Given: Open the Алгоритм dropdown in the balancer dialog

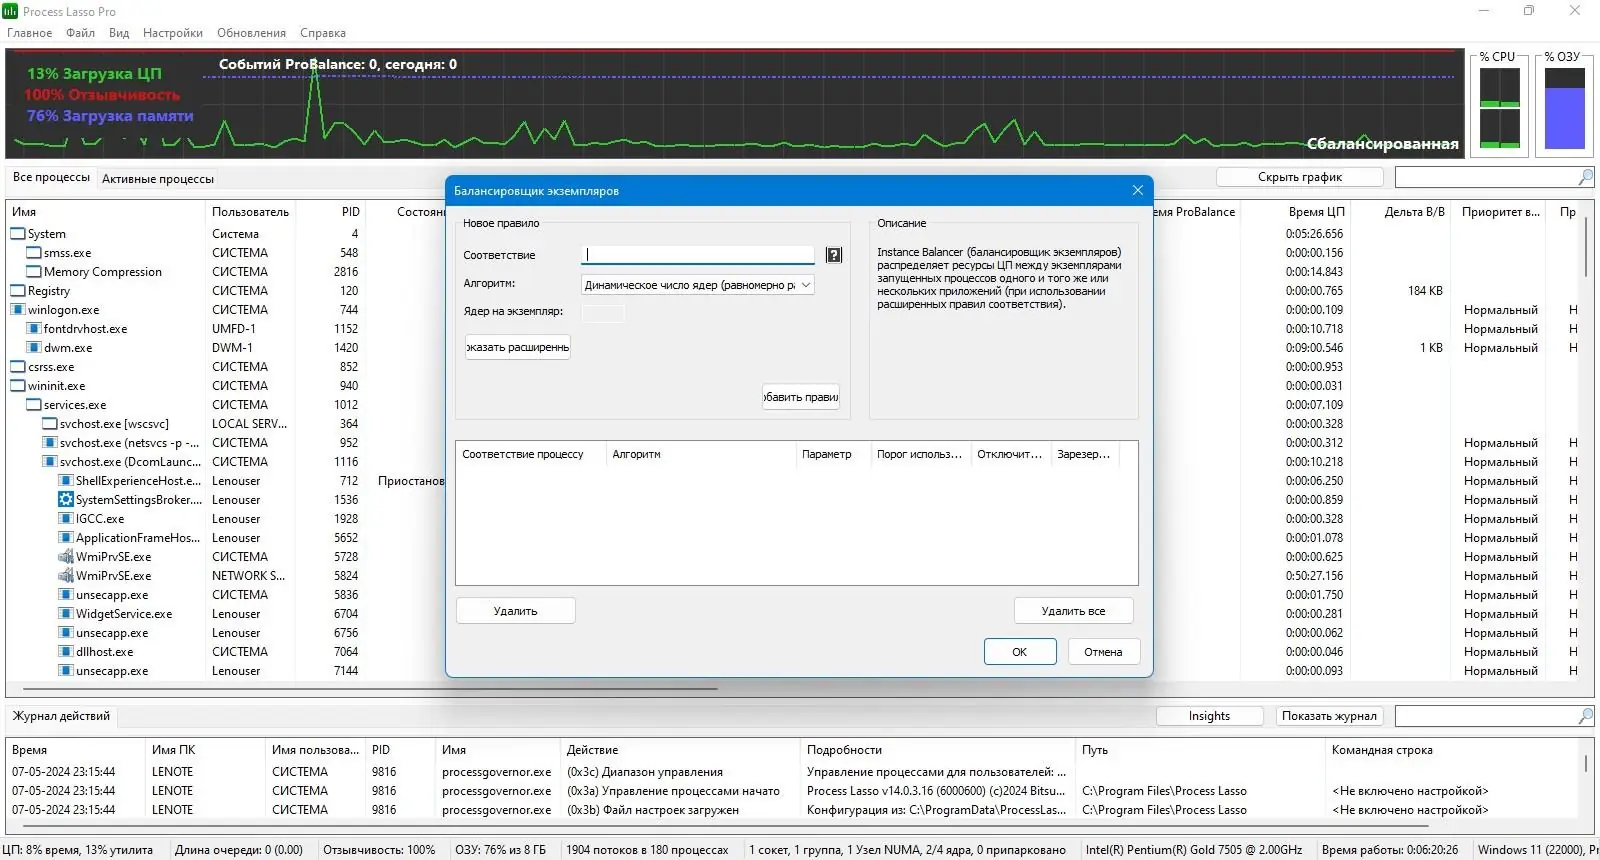Looking at the screenshot, I should [x=698, y=285].
